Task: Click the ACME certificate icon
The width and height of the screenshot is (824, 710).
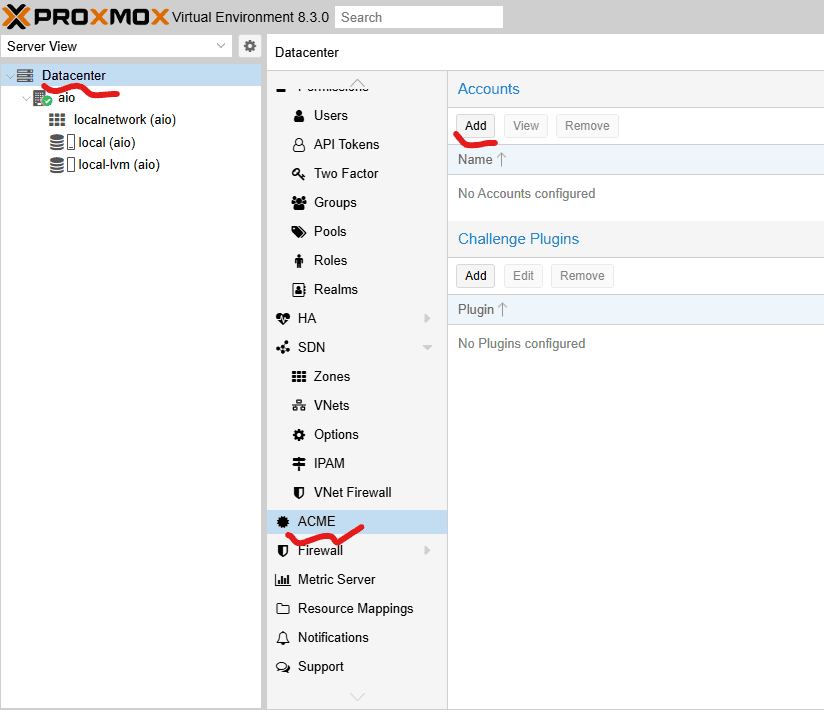Action: (283, 521)
